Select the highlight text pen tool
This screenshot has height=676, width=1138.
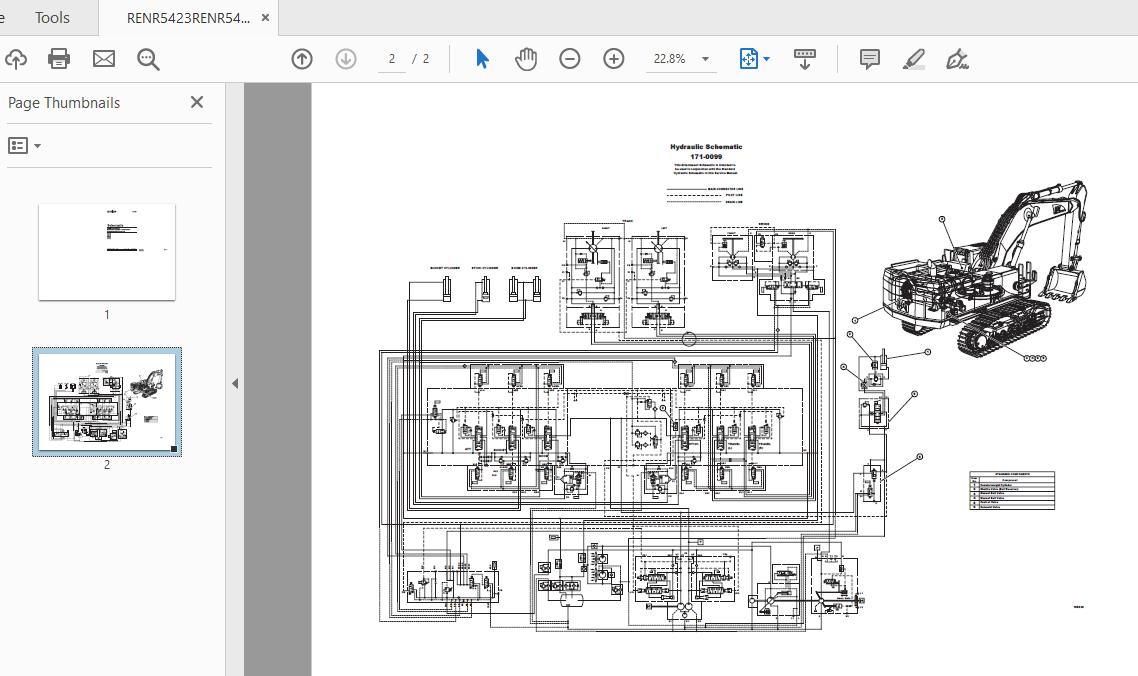tap(914, 59)
